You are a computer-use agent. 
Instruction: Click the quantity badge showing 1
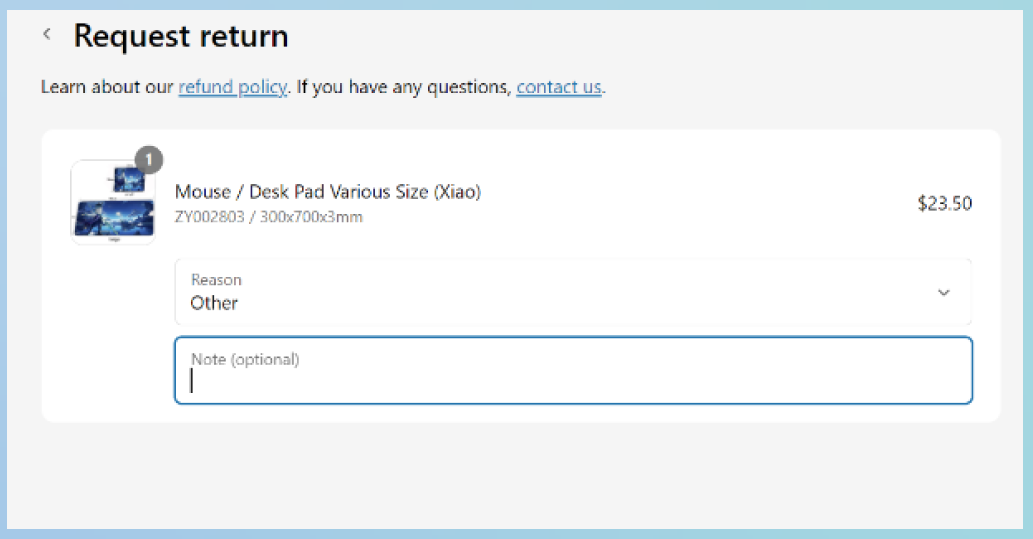point(149,160)
